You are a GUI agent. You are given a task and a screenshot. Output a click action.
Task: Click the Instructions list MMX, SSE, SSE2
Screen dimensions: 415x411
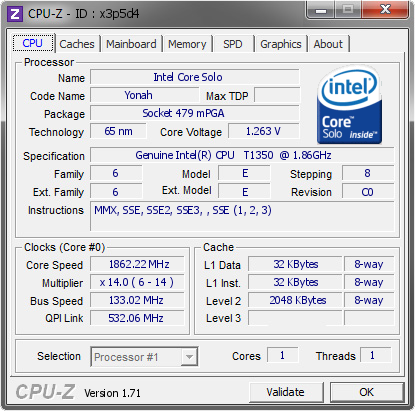[x=242, y=216]
